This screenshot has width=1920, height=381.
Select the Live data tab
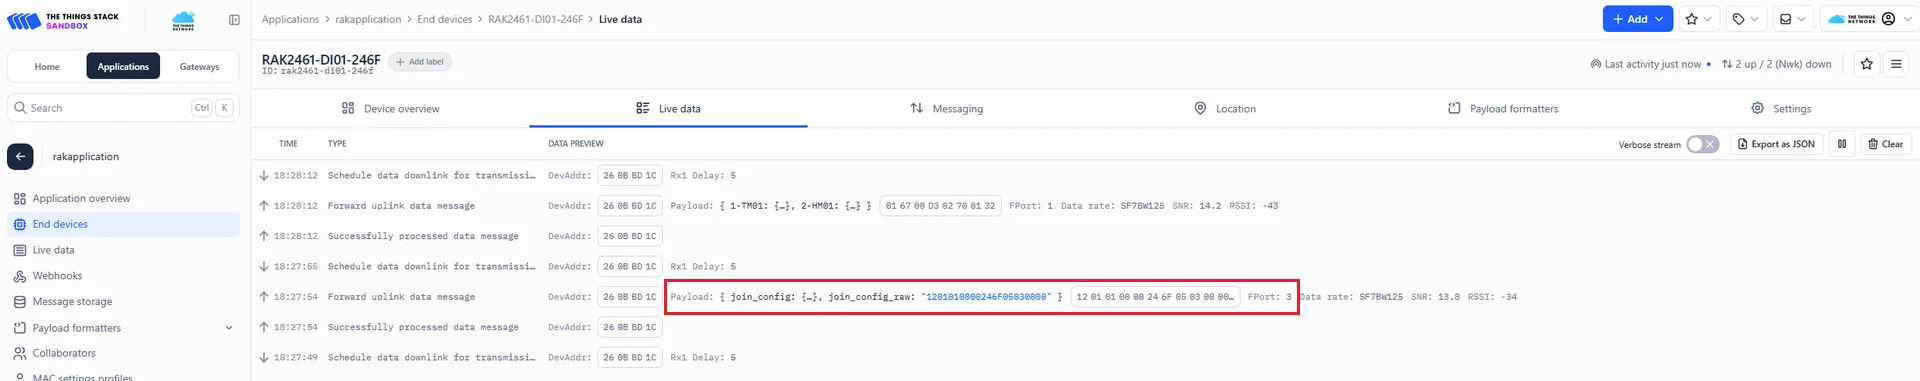[668, 108]
